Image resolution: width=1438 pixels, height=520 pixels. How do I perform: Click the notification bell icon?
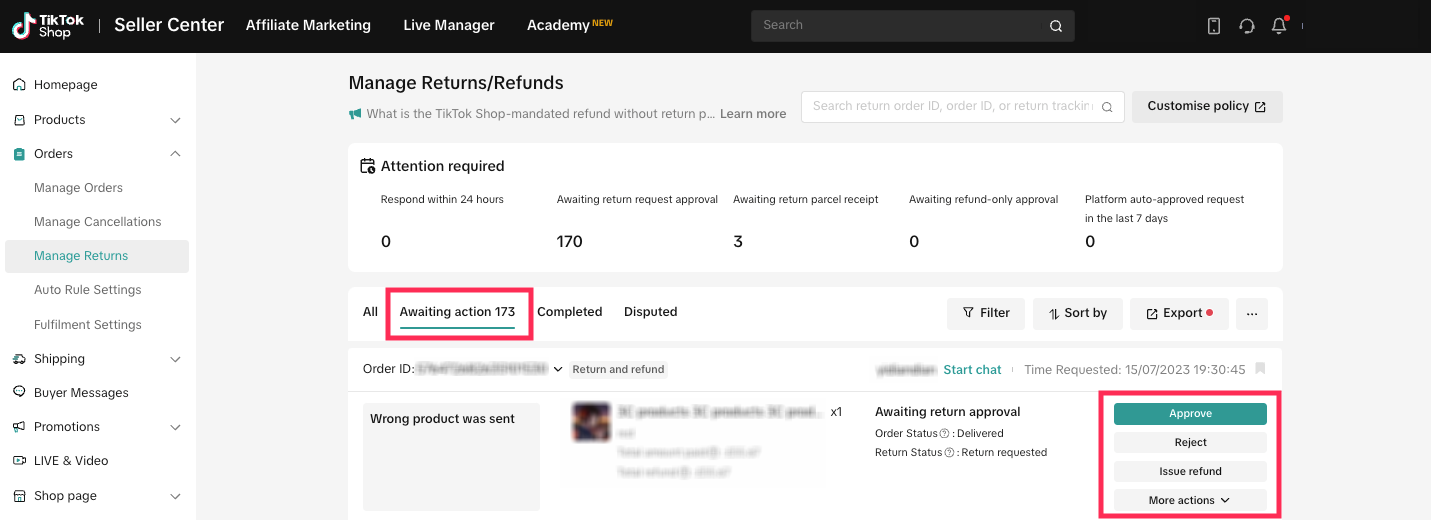coord(1278,26)
